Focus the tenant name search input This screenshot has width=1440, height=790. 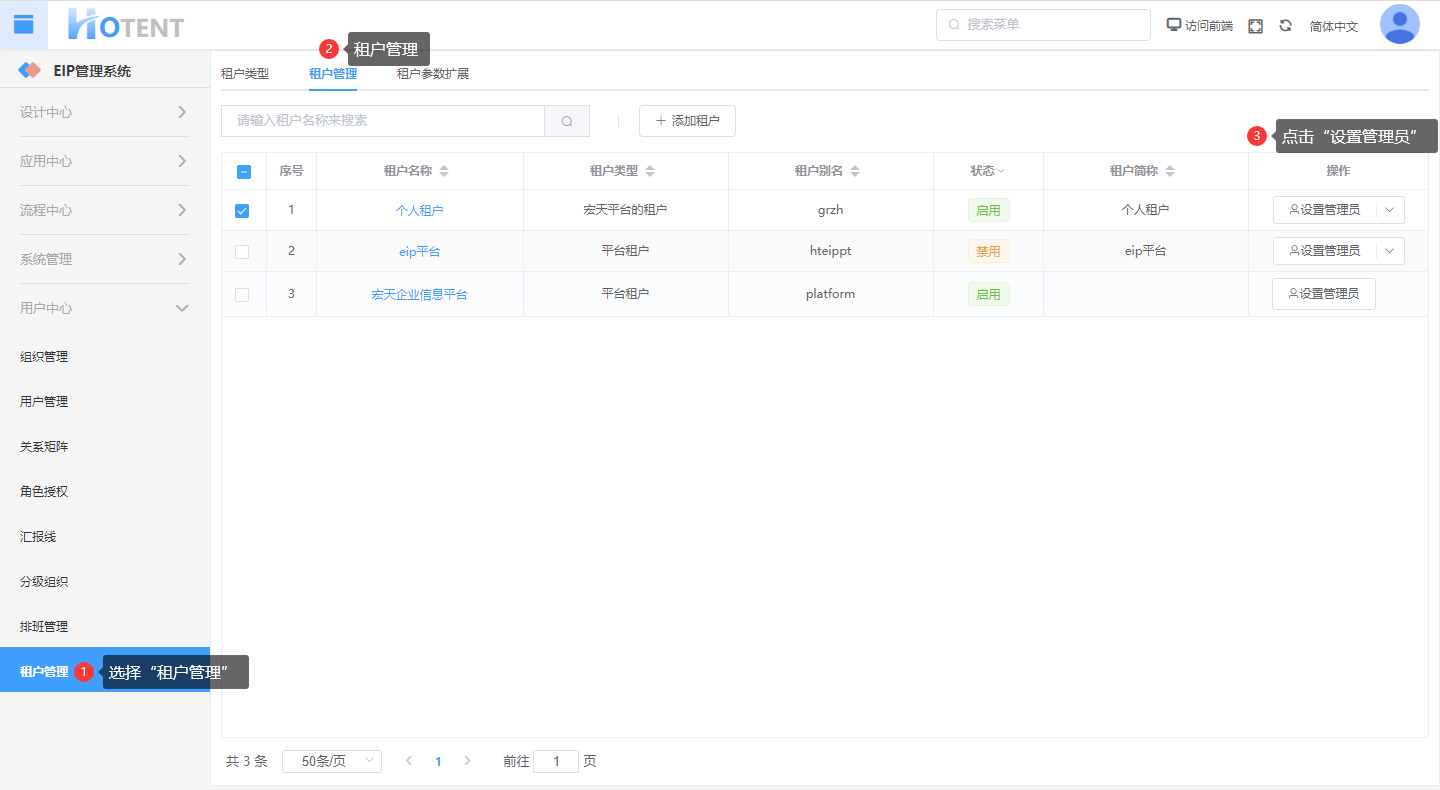click(x=383, y=121)
